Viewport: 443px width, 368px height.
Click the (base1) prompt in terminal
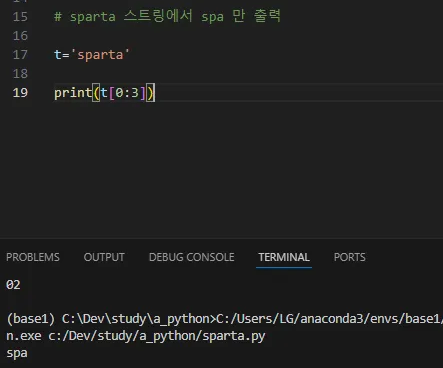coord(30,319)
